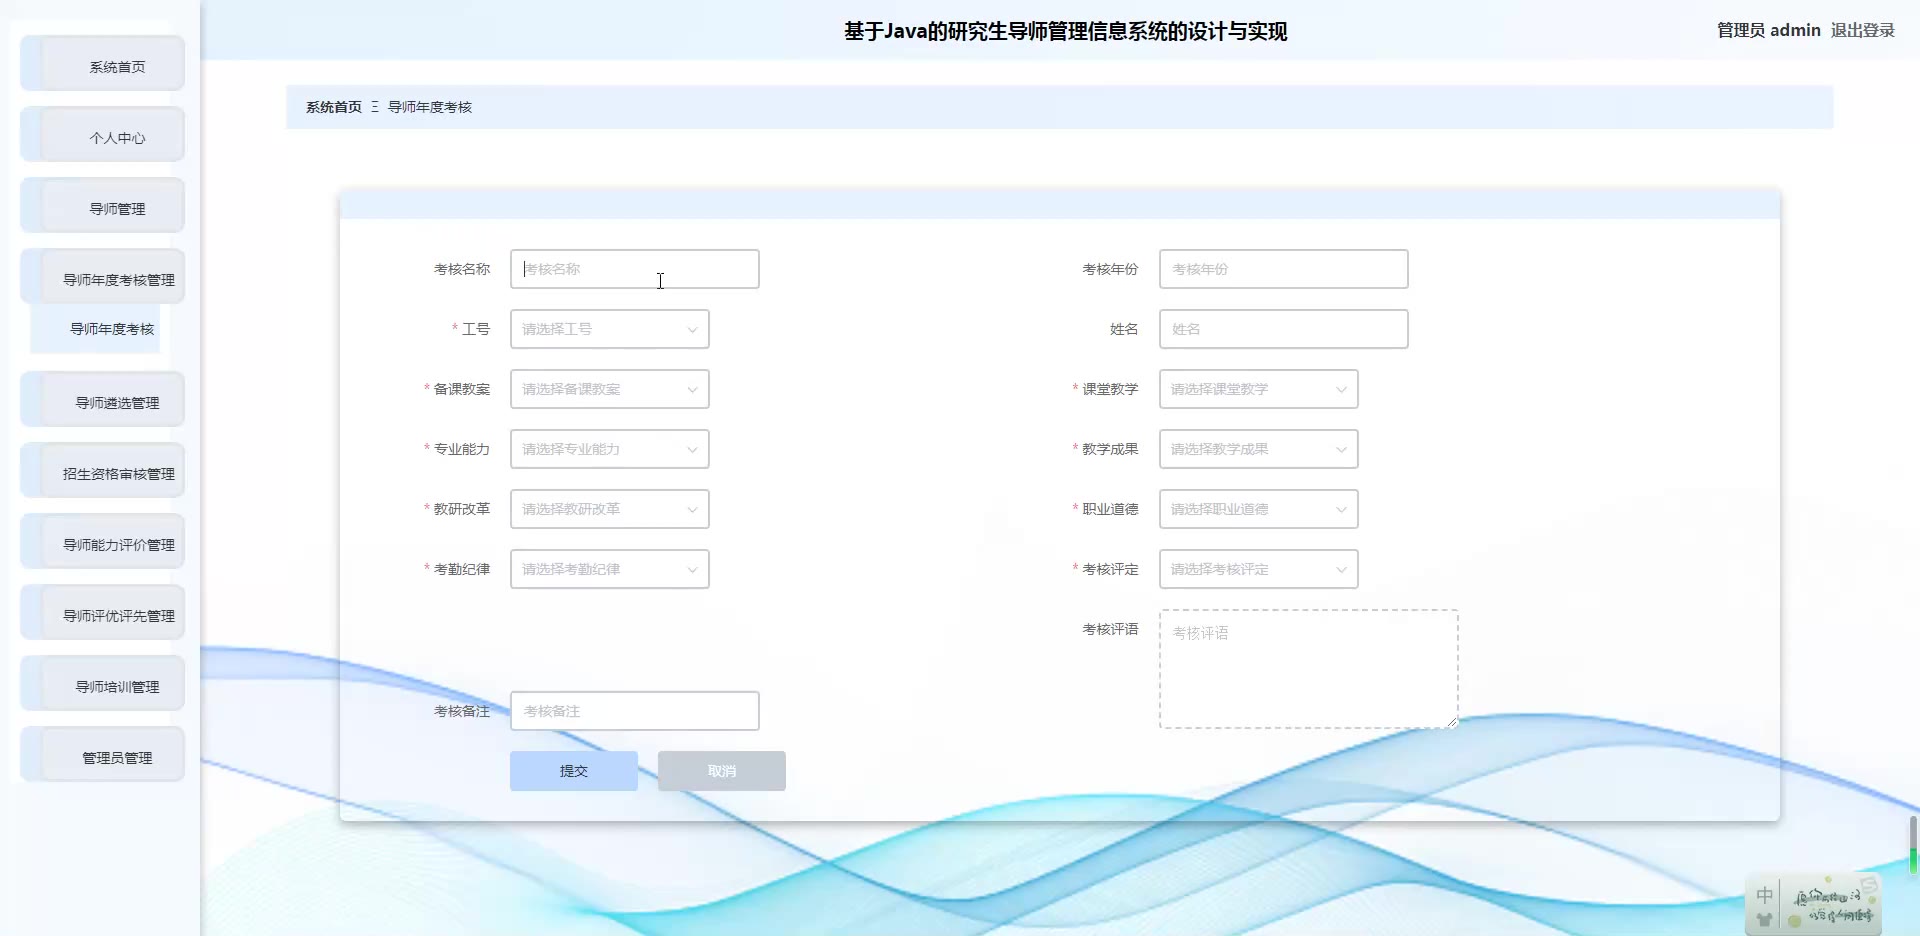Click the 管理员 admin user label
The height and width of the screenshot is (936, 1920).
pos(1769,30)
